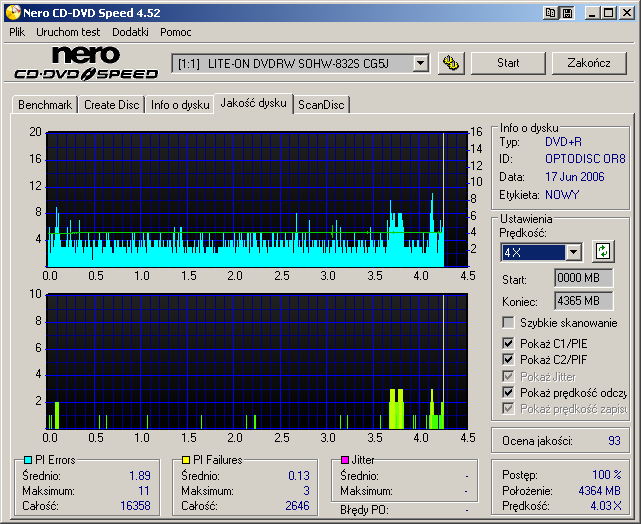Open the Dodatki menu
Viewport: 641px width, 524px height.
(x=130, y=32)
